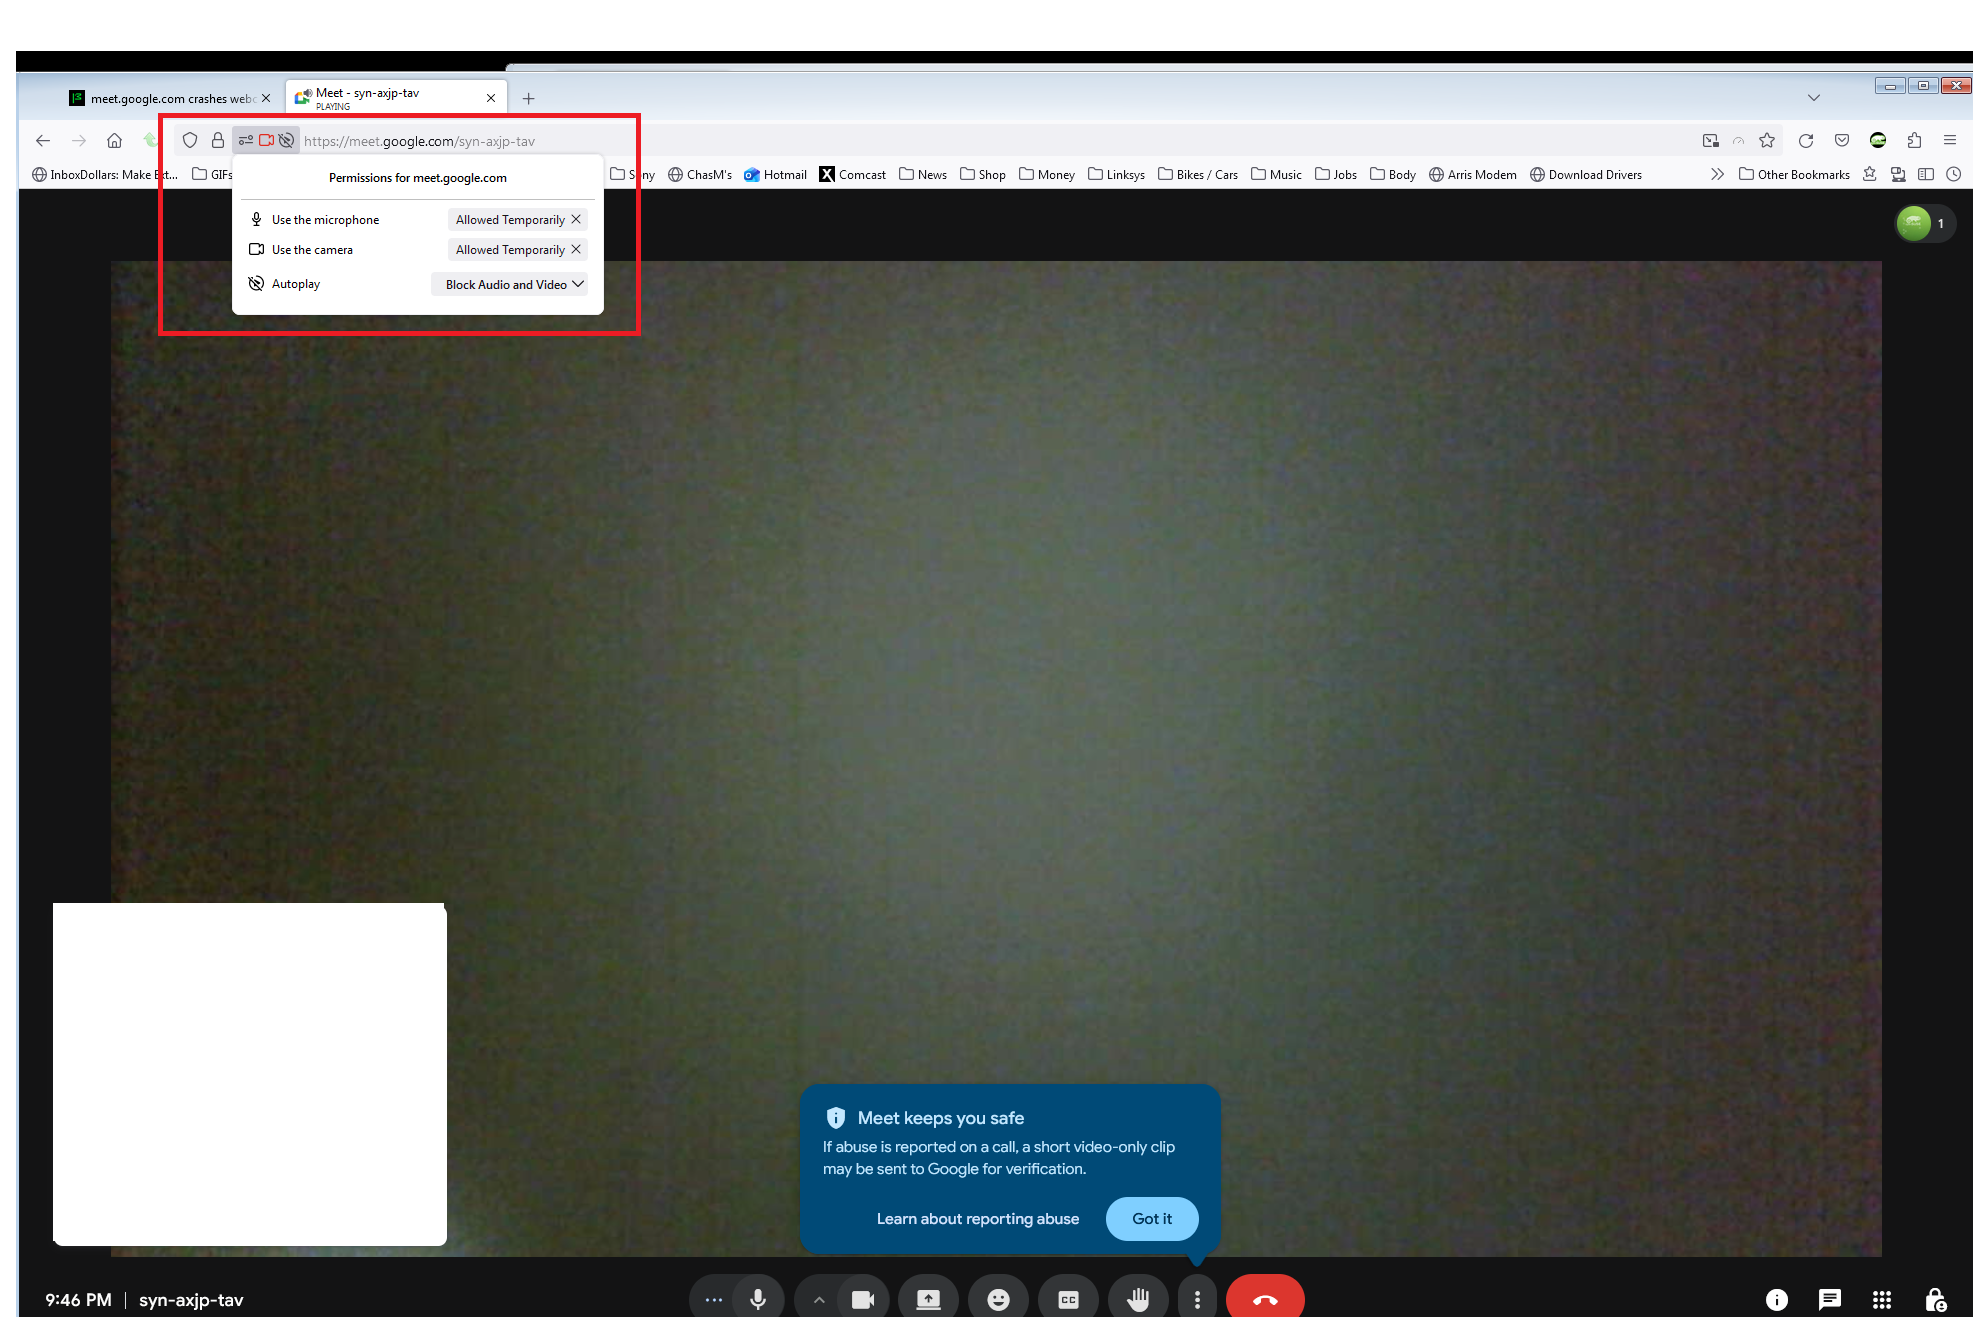Toggle the Meet camera button
Viewport: 1973px width, 1317px height.
coord(862,1298)
